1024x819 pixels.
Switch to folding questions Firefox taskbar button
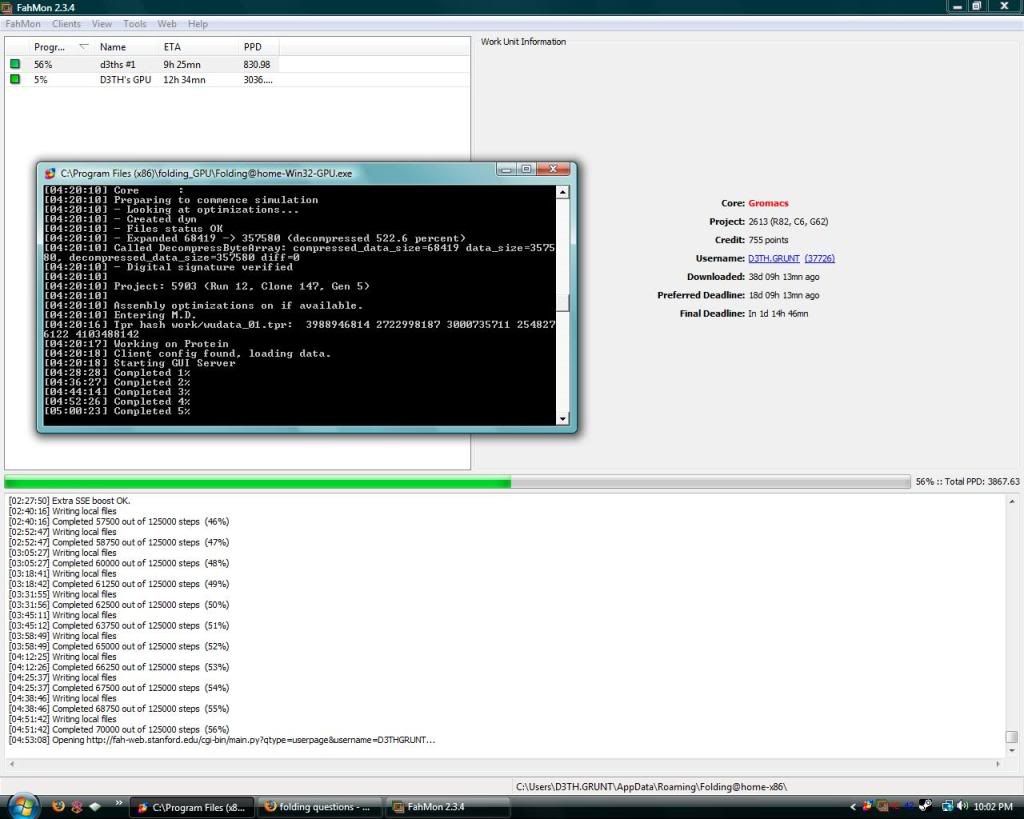319,807
